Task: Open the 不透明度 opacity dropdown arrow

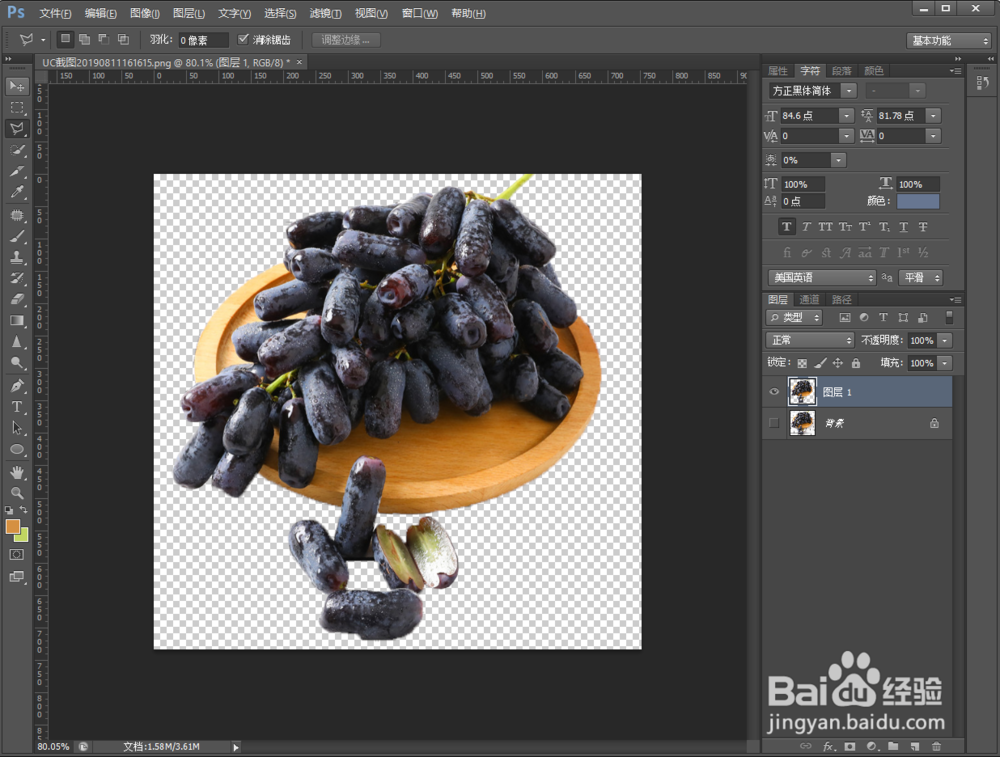Action: pyautogui.click(x=945, y=340)
